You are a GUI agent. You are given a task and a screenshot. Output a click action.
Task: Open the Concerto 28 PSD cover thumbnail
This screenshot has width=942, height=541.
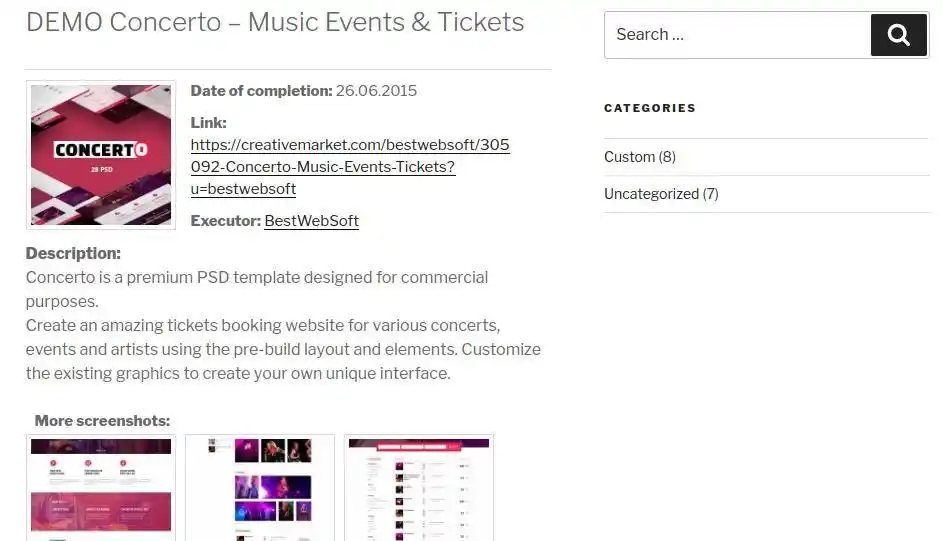101,155
